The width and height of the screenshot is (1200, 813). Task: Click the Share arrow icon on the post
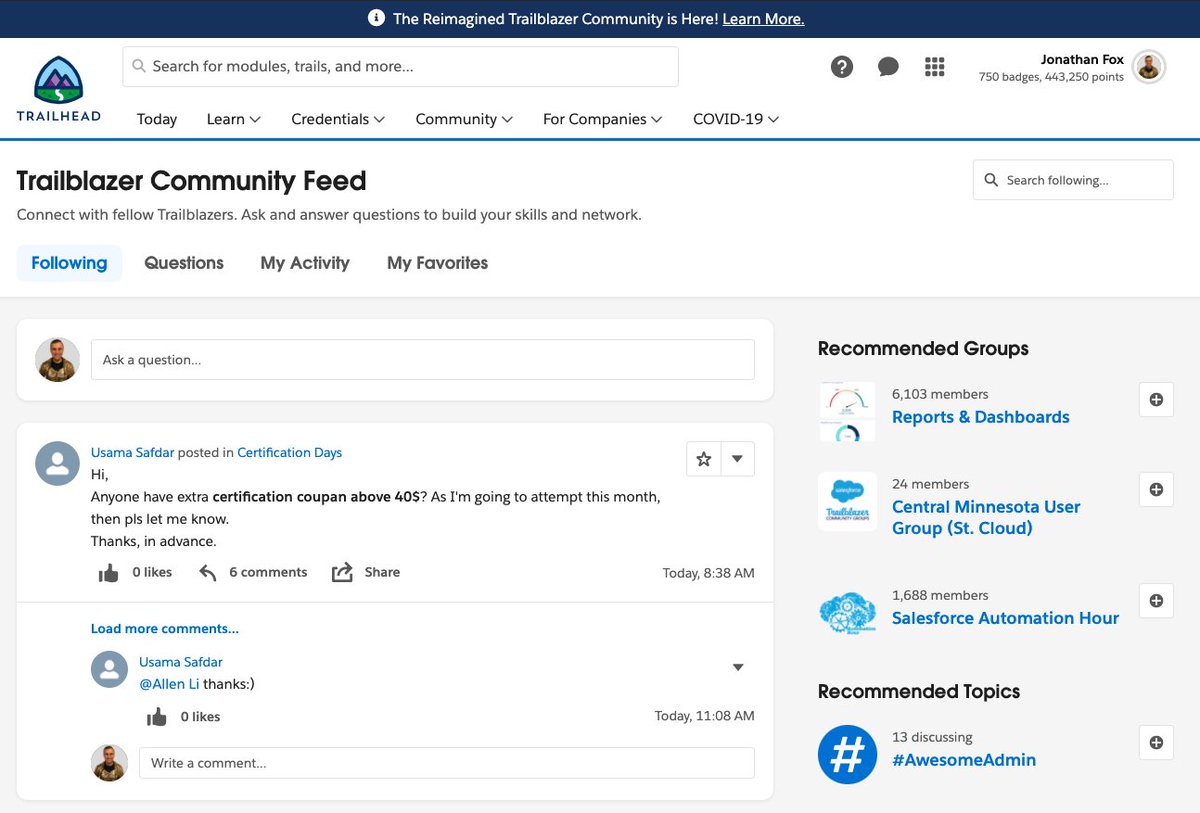point(342,572)
